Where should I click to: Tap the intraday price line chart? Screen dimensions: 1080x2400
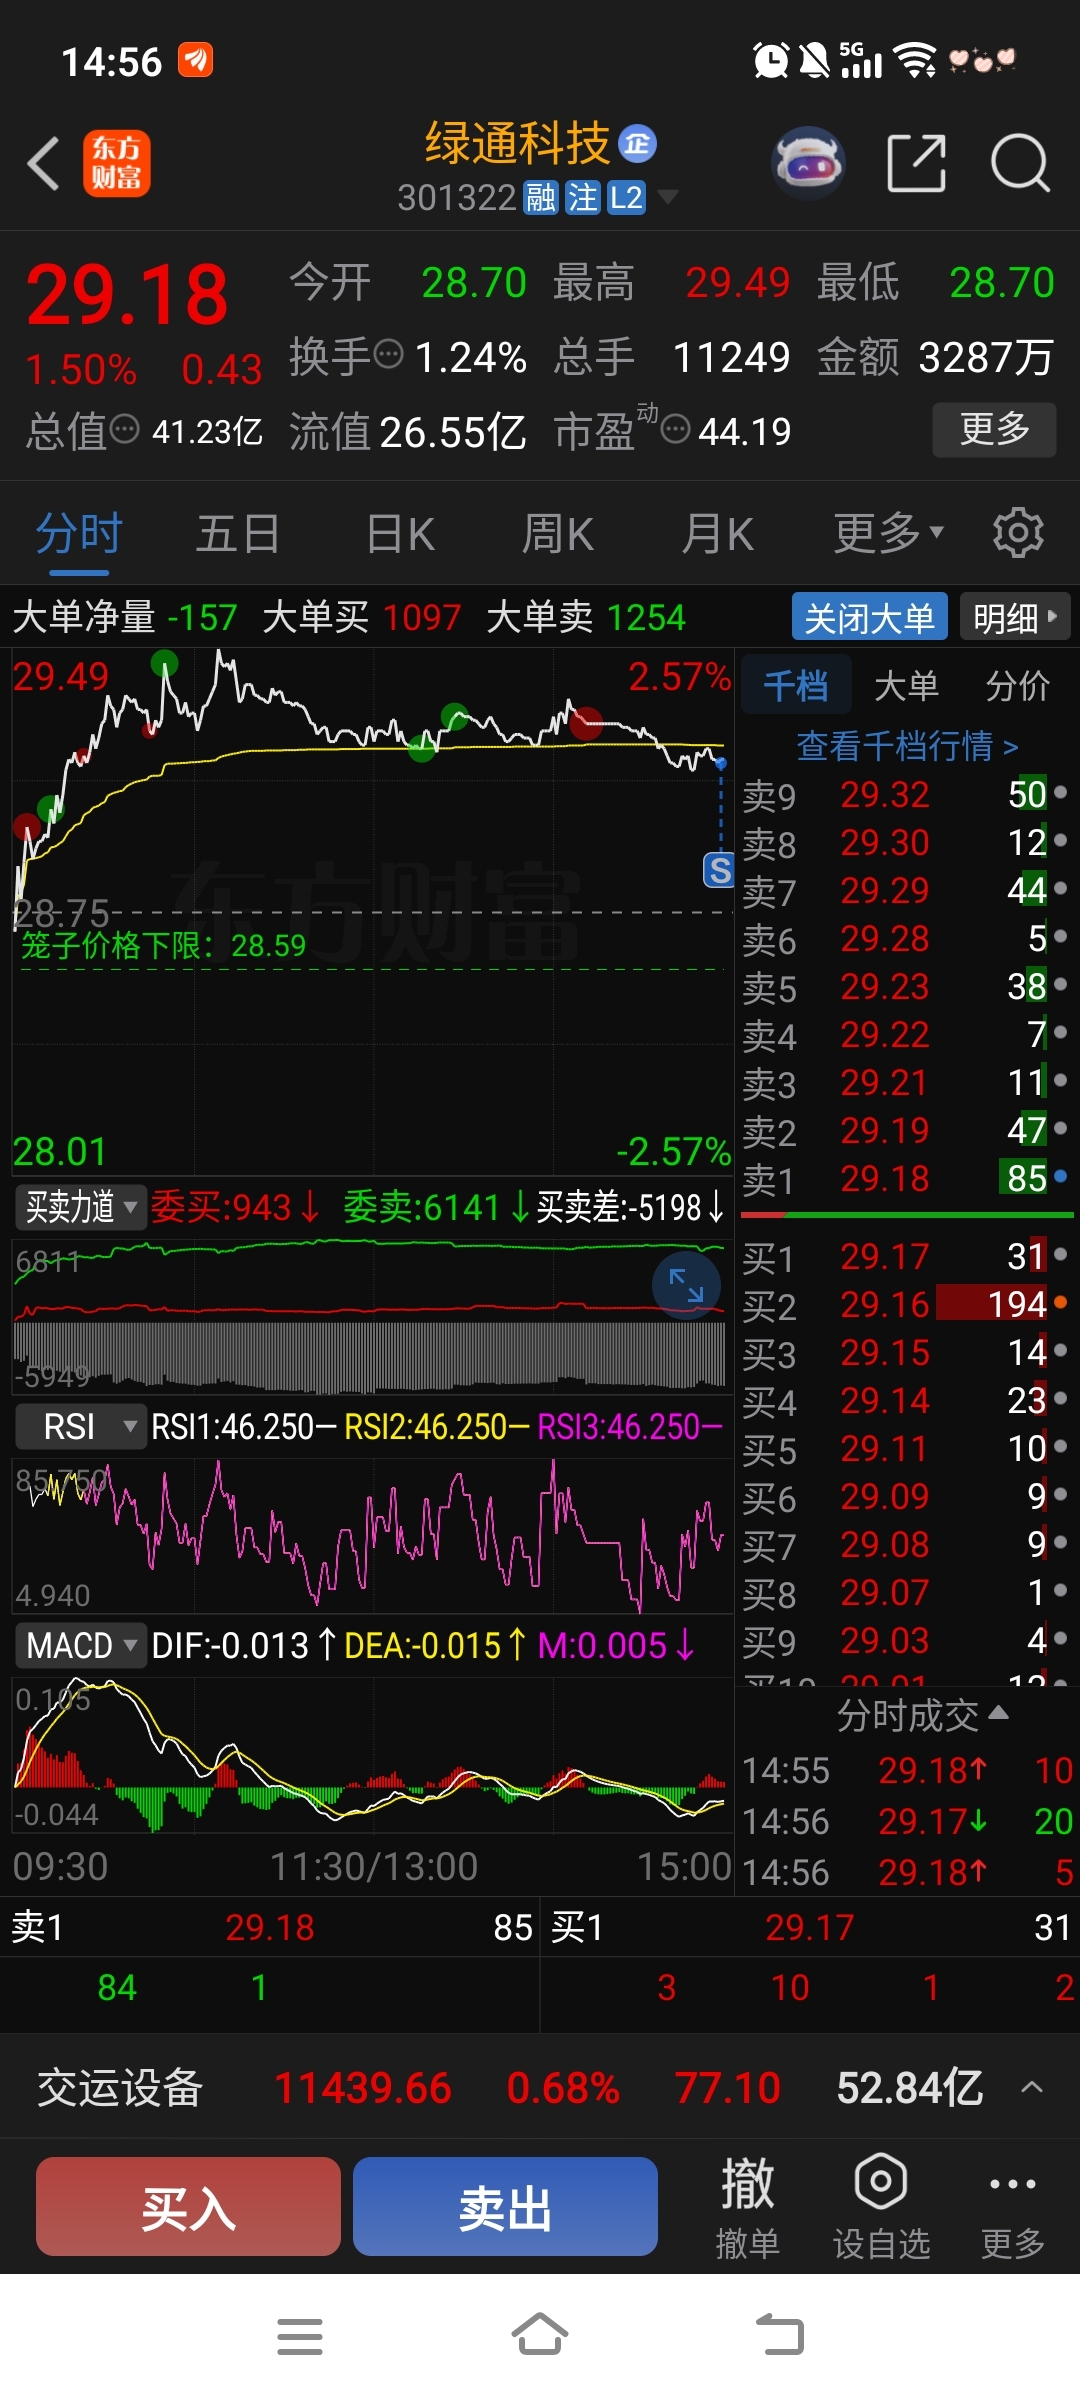(372, 910)
